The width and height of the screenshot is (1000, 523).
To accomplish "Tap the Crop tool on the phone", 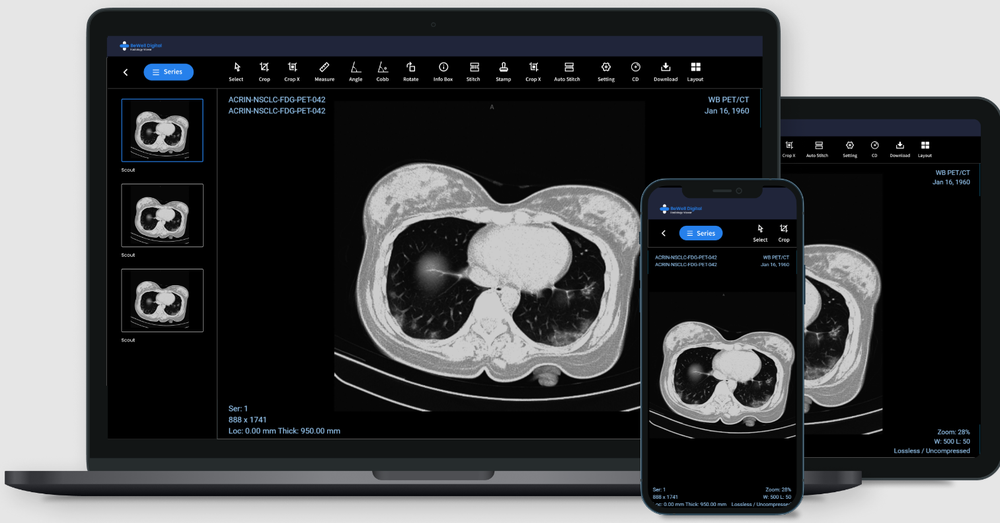I will (x=784, y=233).
